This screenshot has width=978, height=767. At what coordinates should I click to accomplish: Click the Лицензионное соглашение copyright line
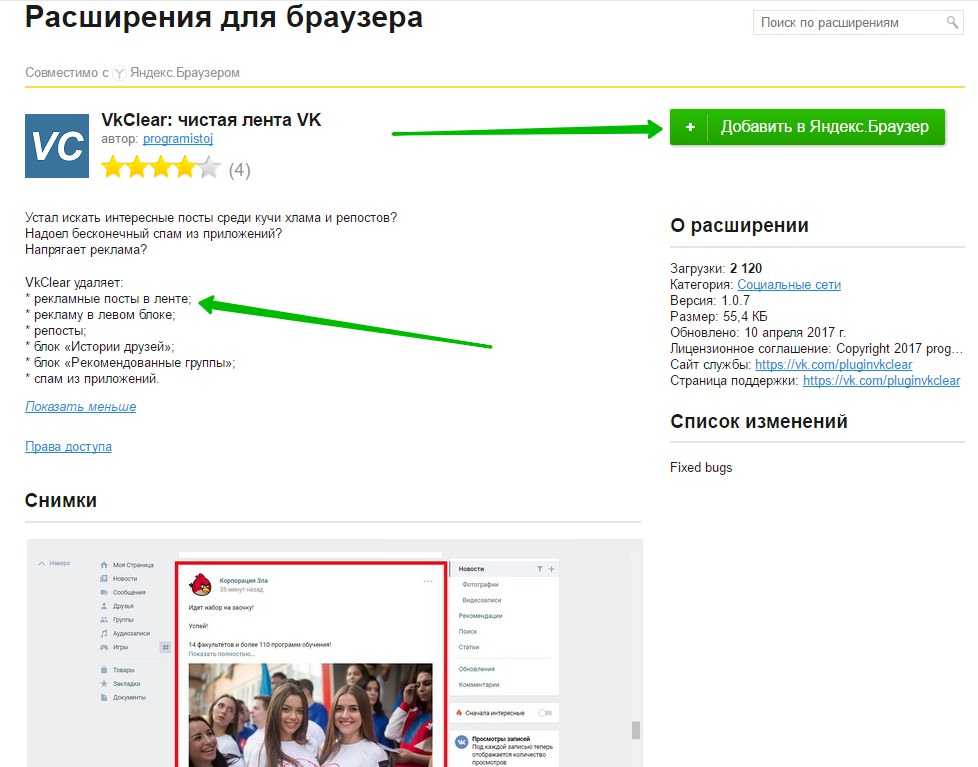click(816, 349)
